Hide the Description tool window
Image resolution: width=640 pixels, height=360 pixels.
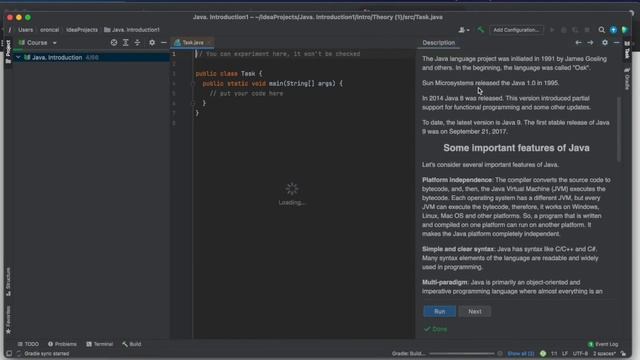[616, 42]
